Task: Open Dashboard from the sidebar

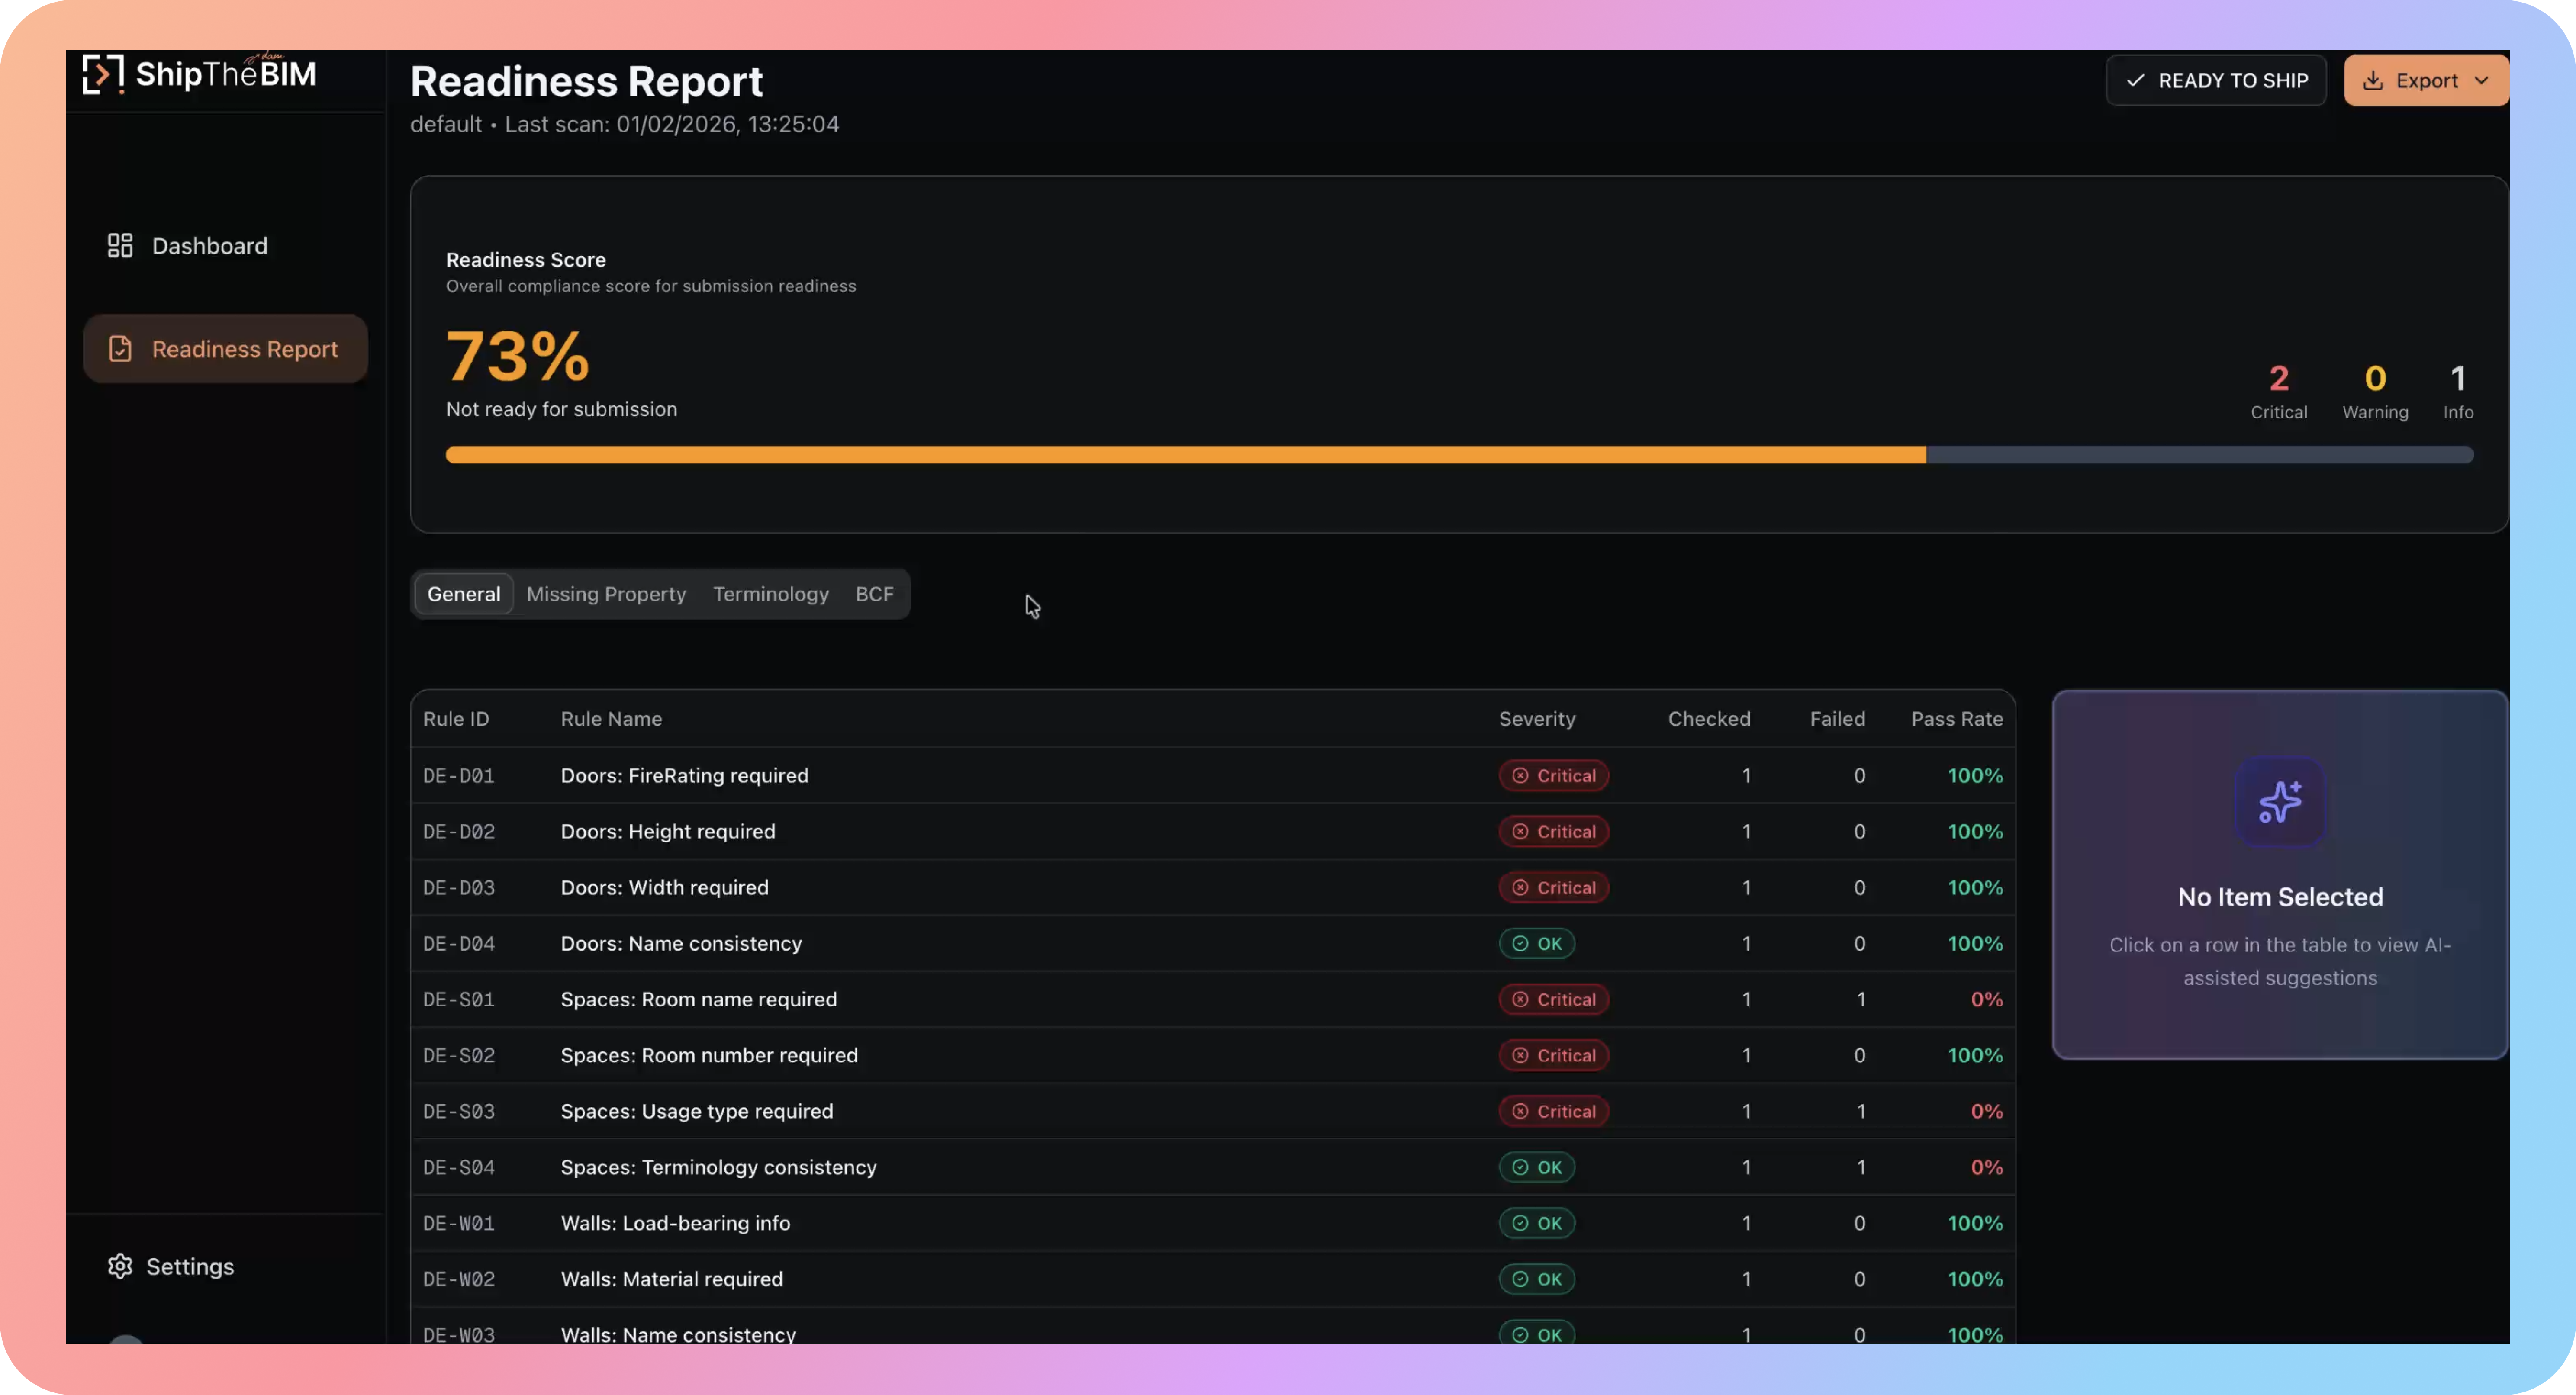Action: point(209,246)
